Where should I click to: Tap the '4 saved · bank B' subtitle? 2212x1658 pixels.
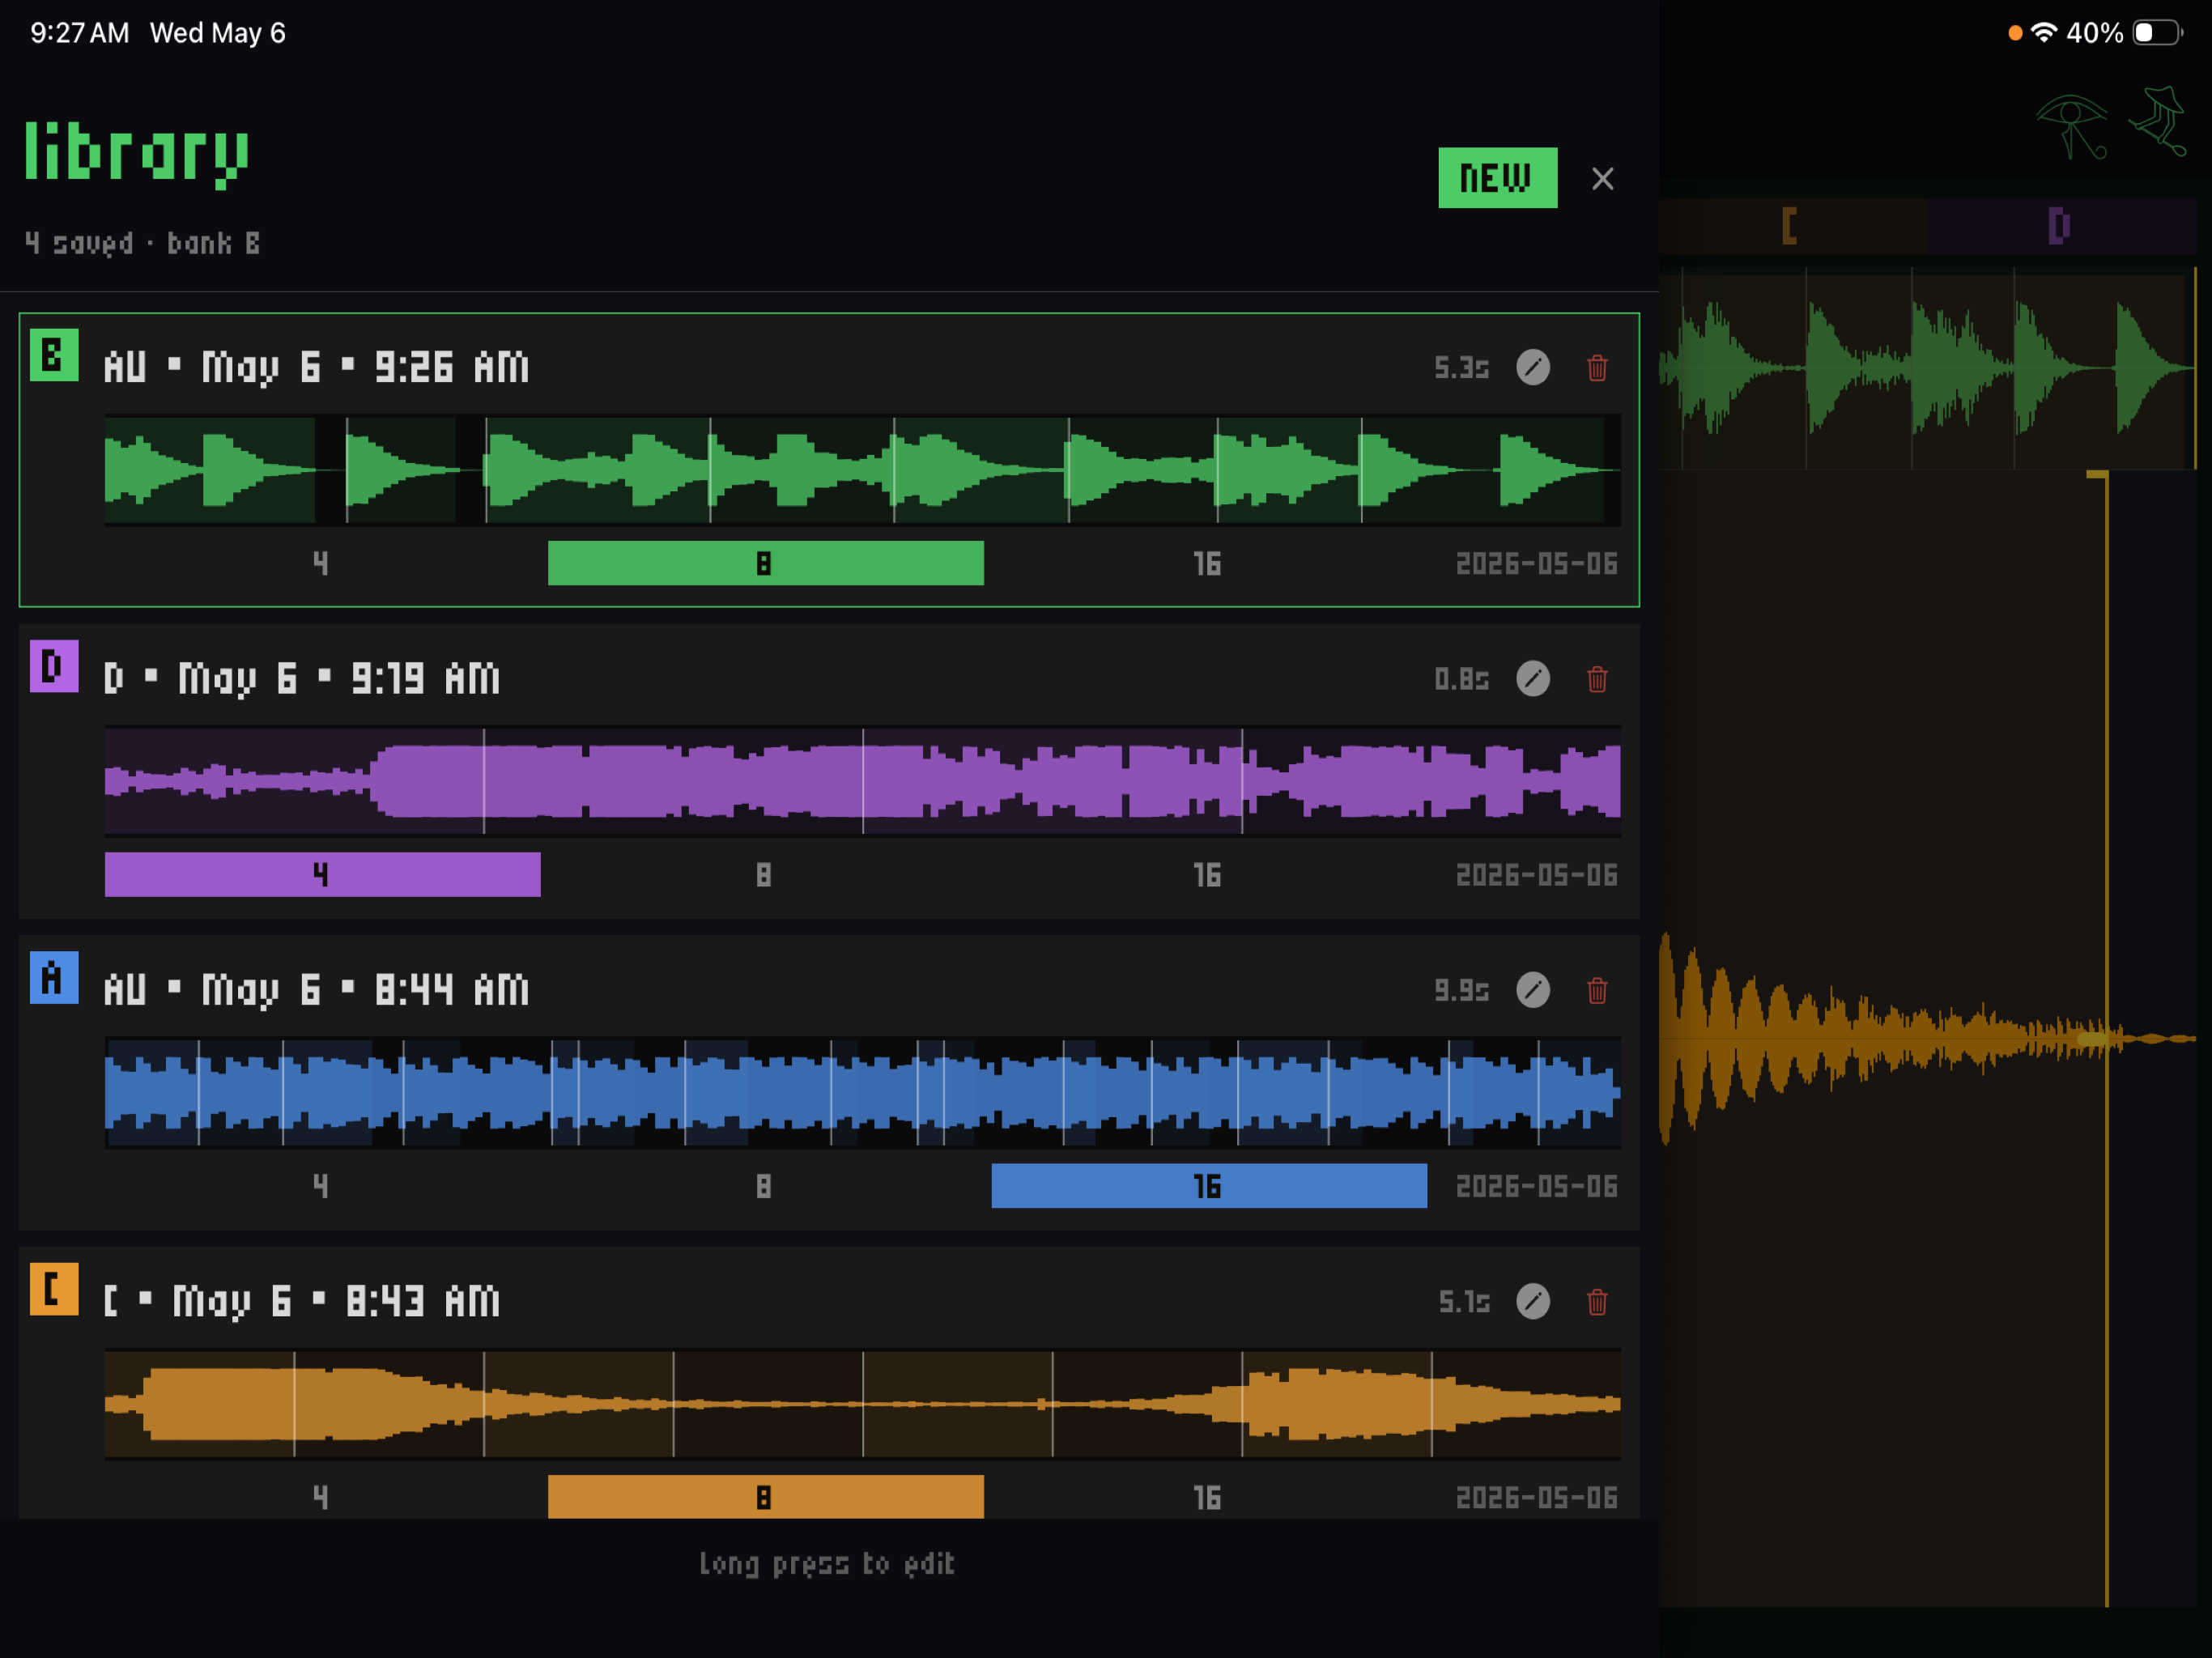[x=142, y=243]
